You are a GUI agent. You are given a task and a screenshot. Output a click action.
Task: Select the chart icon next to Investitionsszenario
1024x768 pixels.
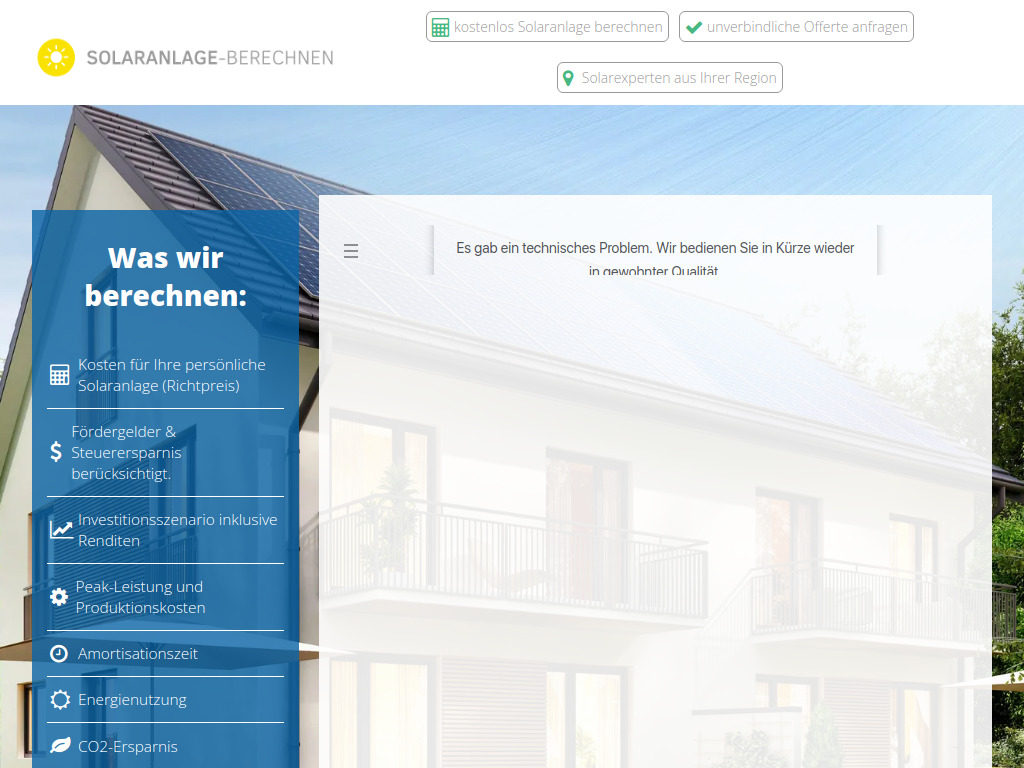pyautogui.click(x=59, y=529)
